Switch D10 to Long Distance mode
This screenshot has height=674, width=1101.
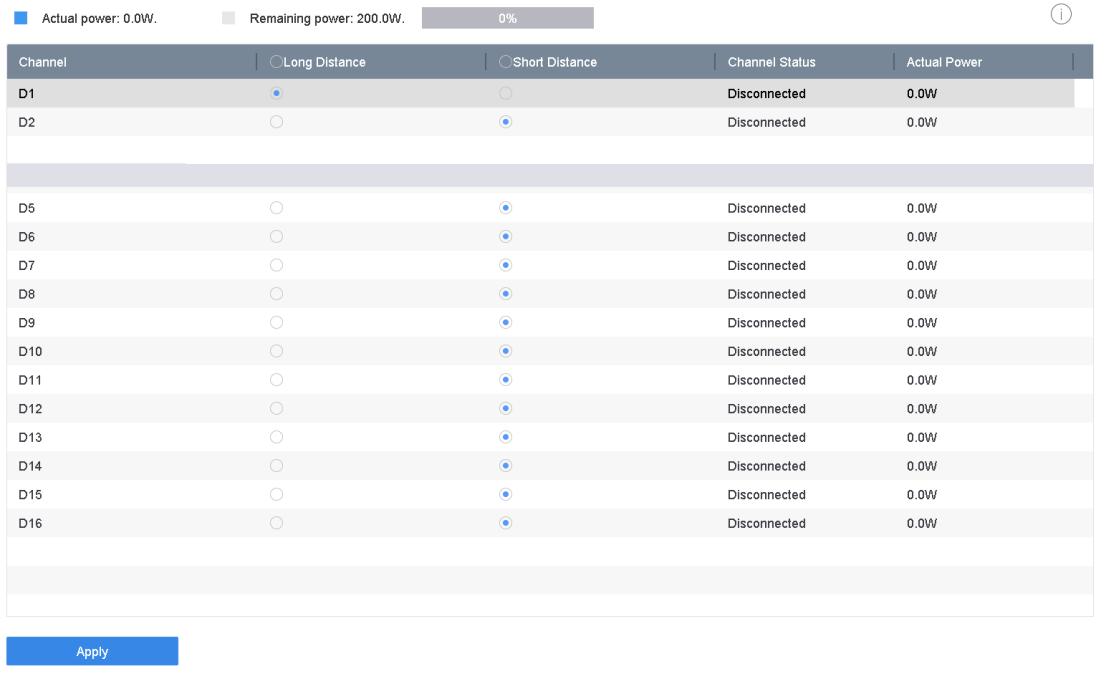[277, 351]
